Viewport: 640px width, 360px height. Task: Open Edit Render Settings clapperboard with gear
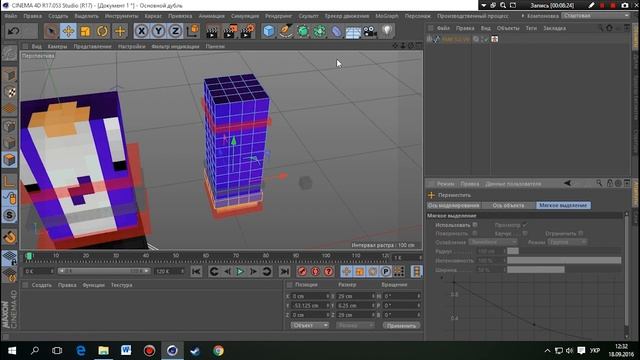(x=247, y=31)
